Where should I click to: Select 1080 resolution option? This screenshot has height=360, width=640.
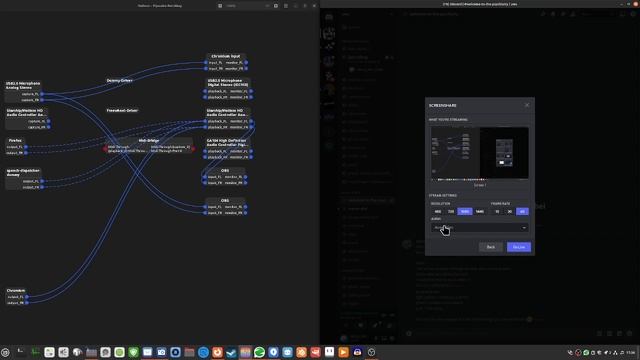point(464,211)
